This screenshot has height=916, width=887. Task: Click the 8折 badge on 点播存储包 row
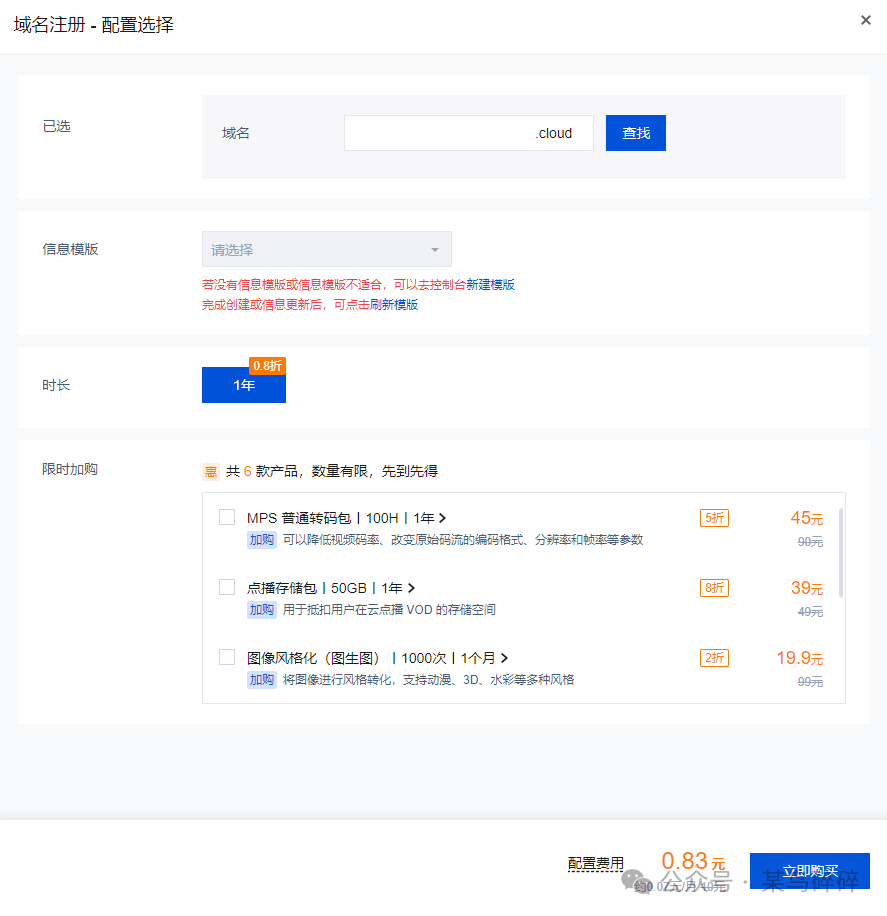716,588
